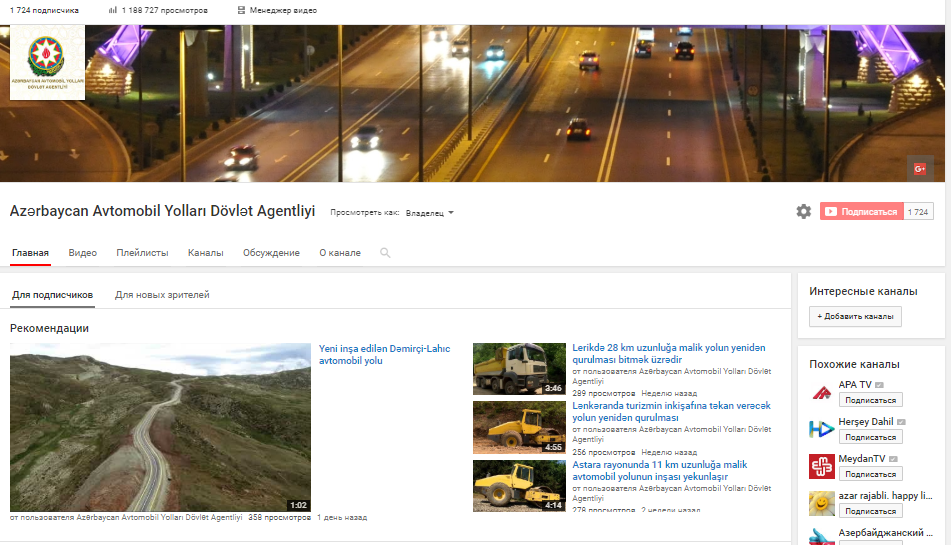Click the red 'Подписаться' button
Image resolution: width=951 pixels, height=545 pixels.
861,212
